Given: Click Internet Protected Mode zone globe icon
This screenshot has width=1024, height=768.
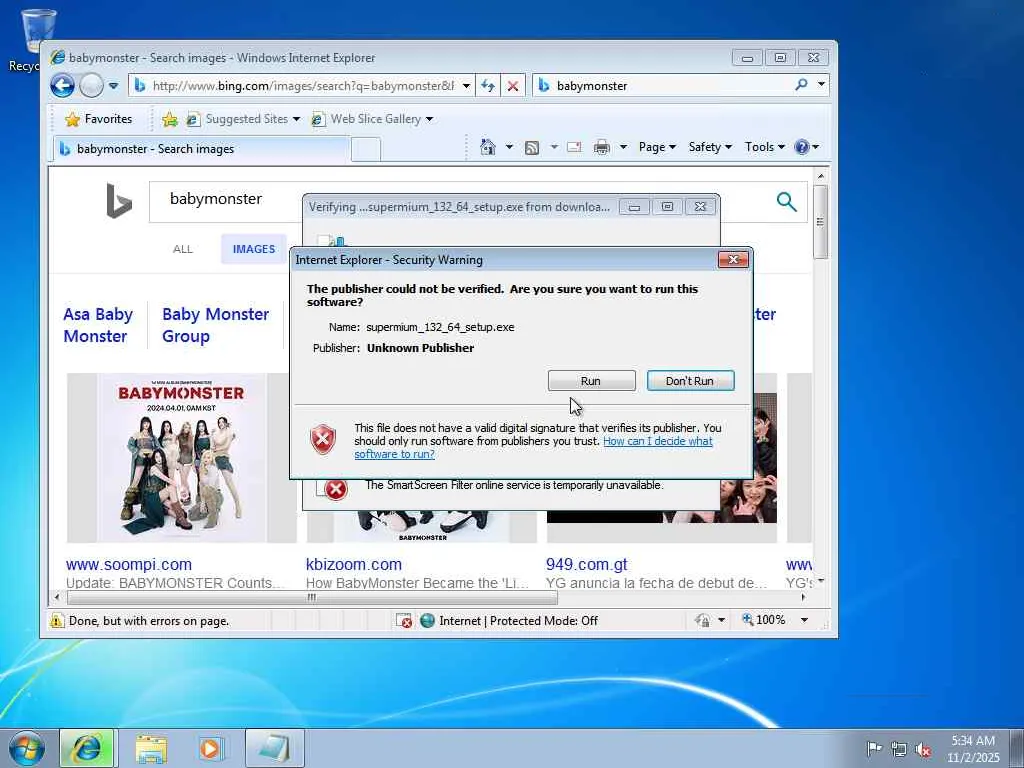Looking at the screenshot, I should (x=427, y=620).
